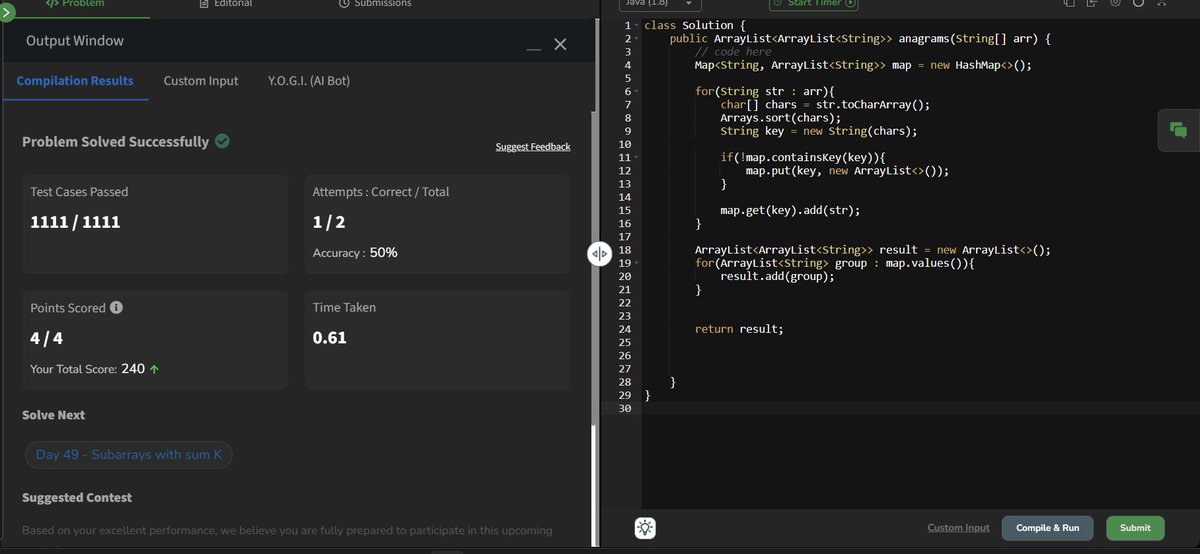Collapse the class Solution fold arrow on line 1
This screenshot has width=1200, height=554.
(636, 25)
